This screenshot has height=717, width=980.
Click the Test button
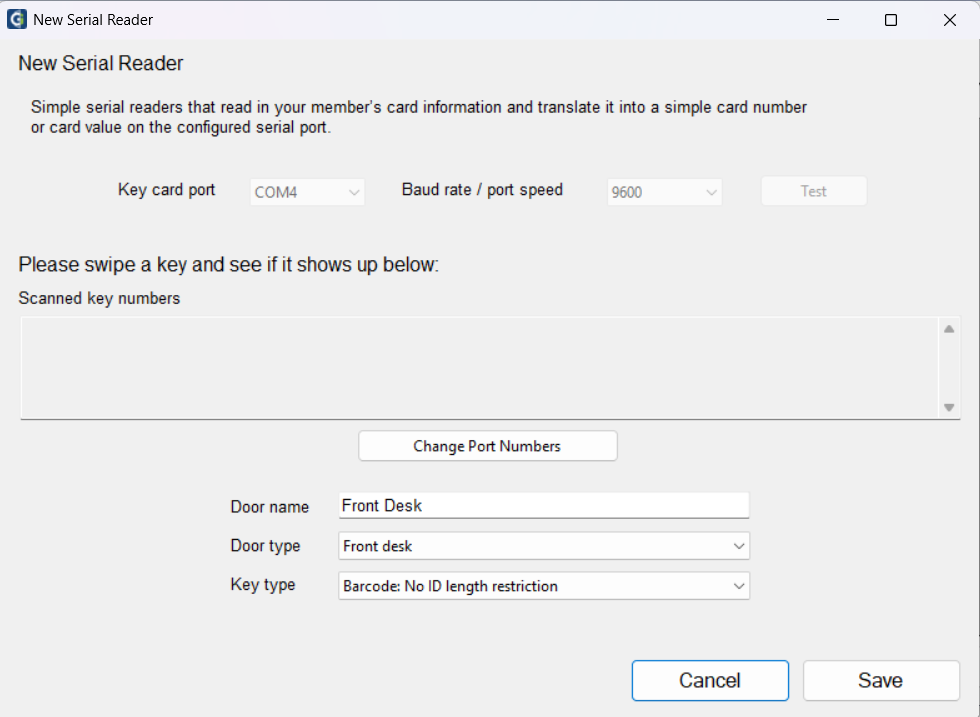point(814,191)
